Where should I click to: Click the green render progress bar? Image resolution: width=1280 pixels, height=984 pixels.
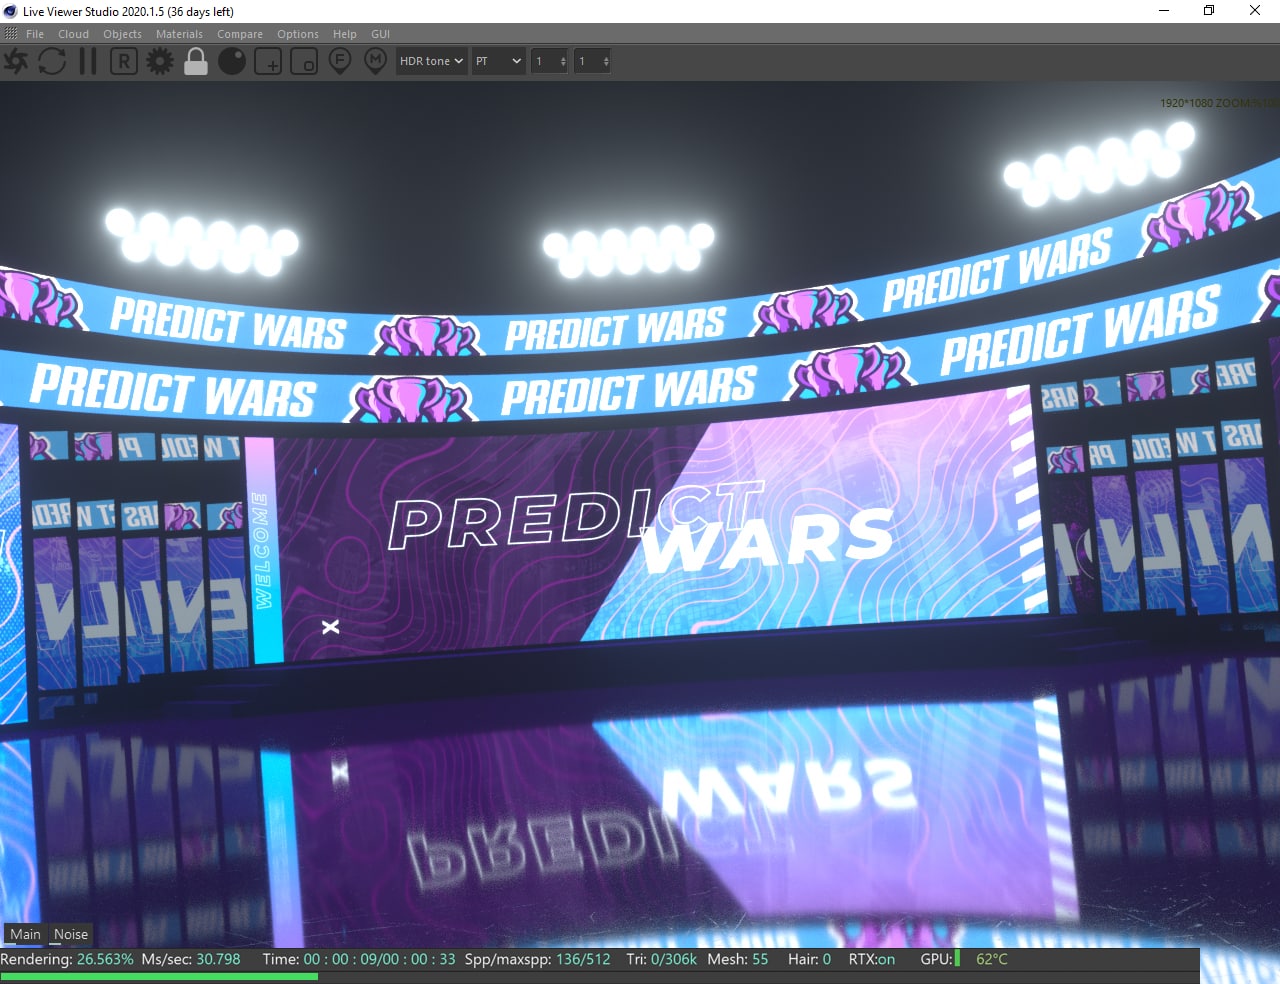(x=159, y=977)
